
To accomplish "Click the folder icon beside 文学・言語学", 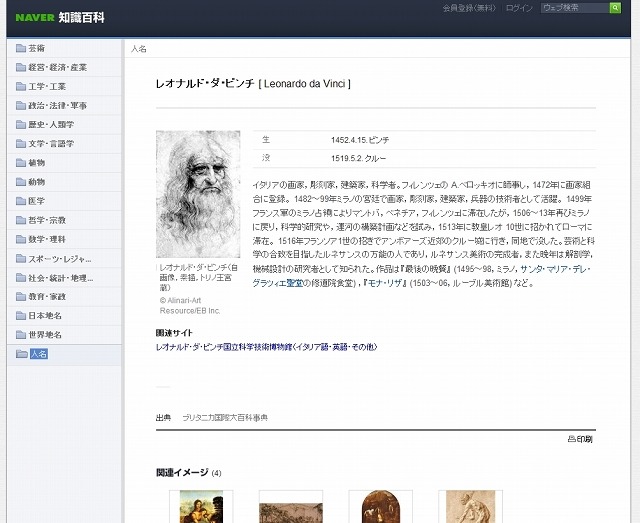I will 21,144.
